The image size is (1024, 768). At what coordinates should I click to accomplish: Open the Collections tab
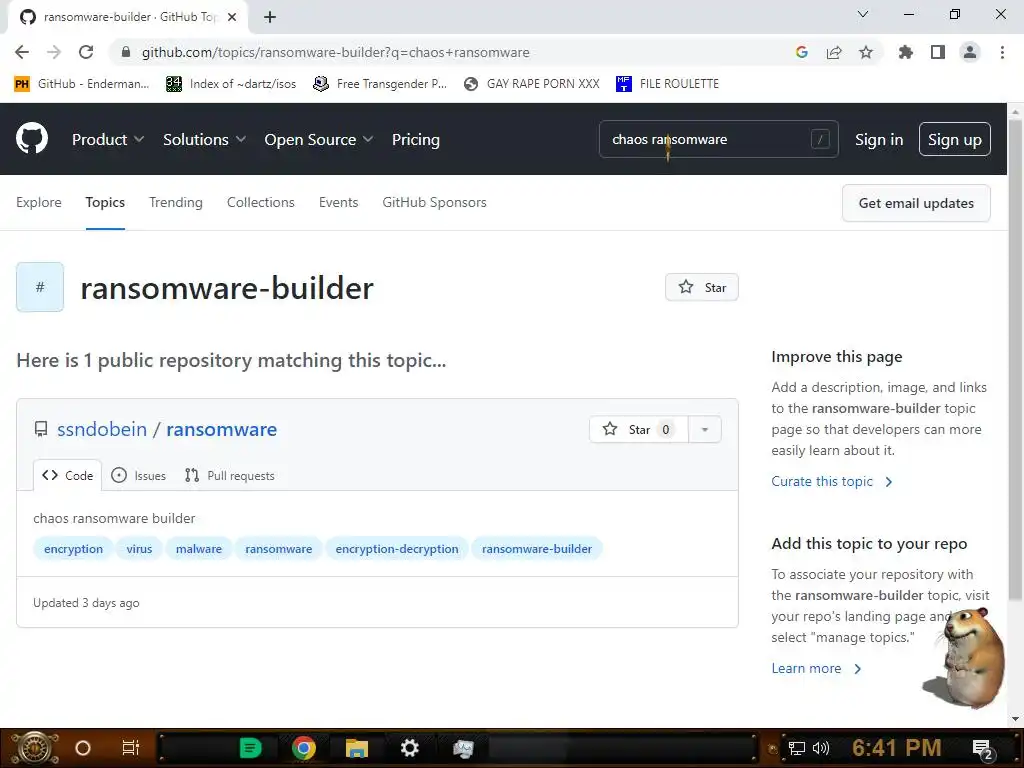pyautogui.click(x=261, y=202)
